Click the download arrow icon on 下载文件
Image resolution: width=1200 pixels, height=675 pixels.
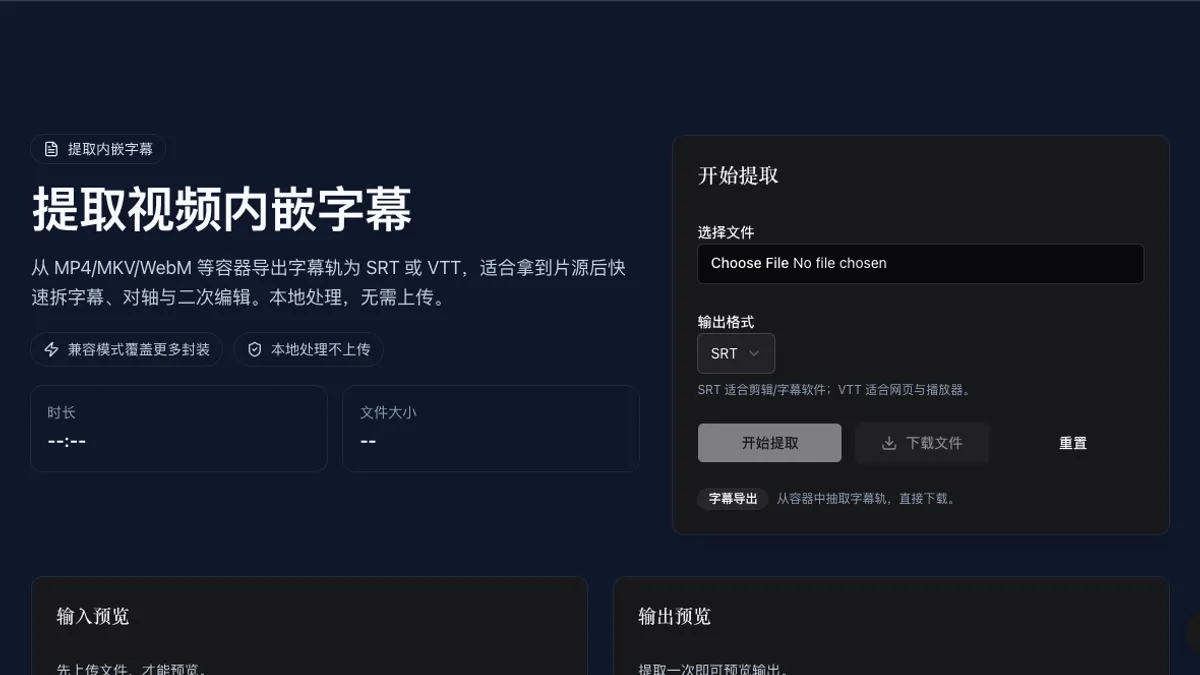pos(889,443)
